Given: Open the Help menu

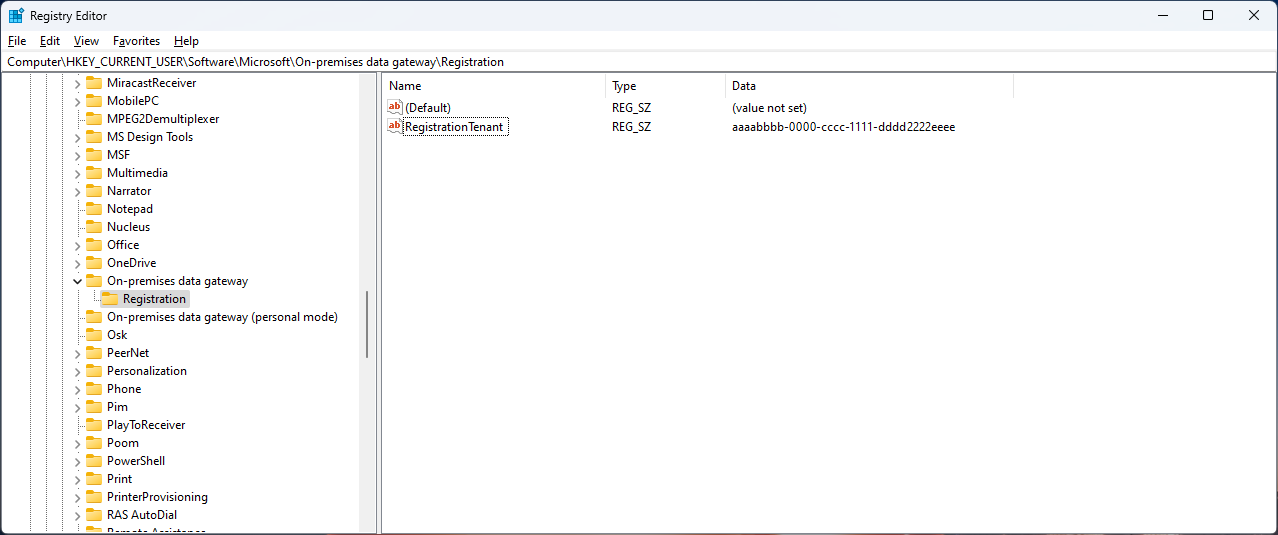Looking at the screenshot, I should (186, 41).
